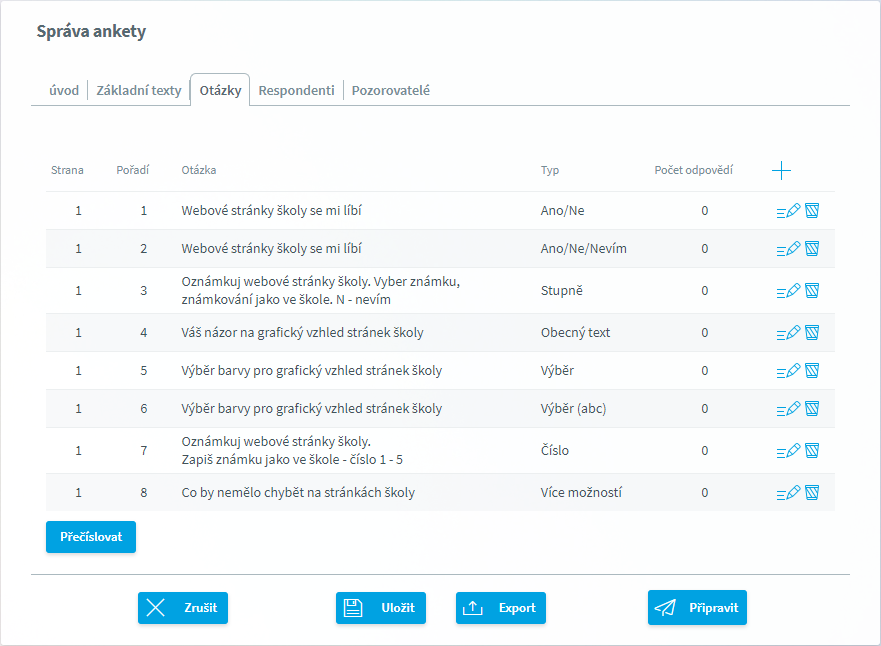Open the Pozorovatelé tab
This screenshot has height=646, width=881.
click(x=390, y=90)
